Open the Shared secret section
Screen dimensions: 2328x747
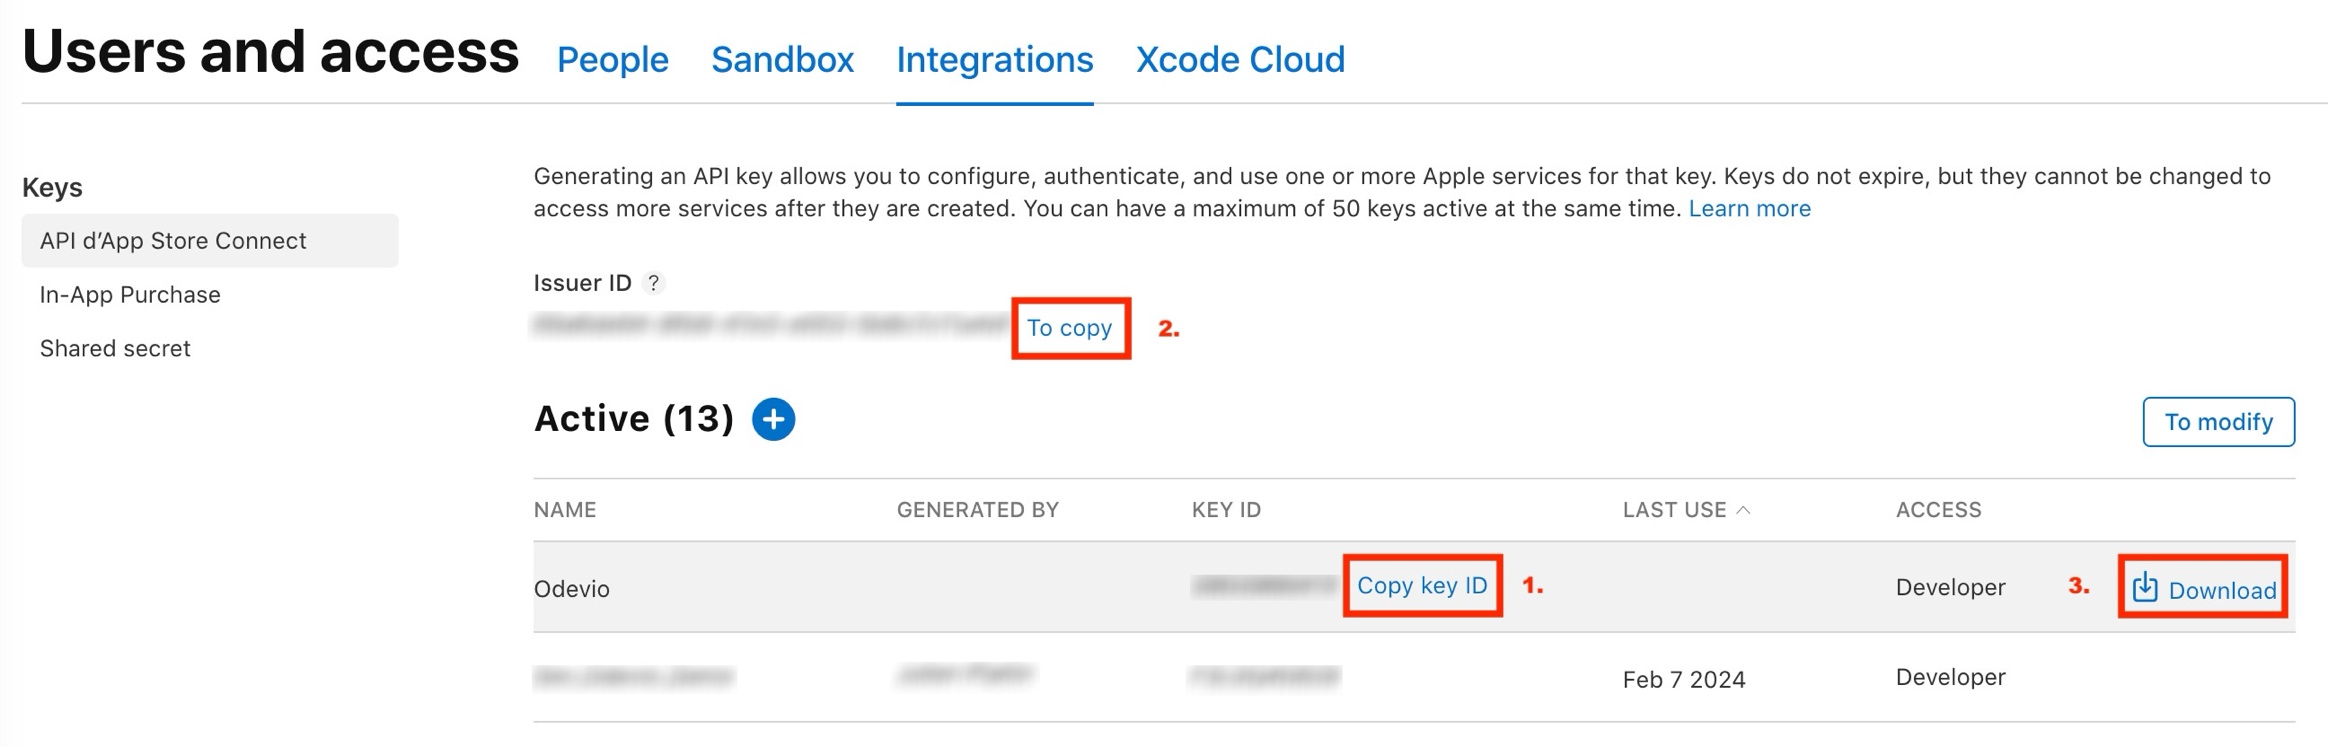115,349
